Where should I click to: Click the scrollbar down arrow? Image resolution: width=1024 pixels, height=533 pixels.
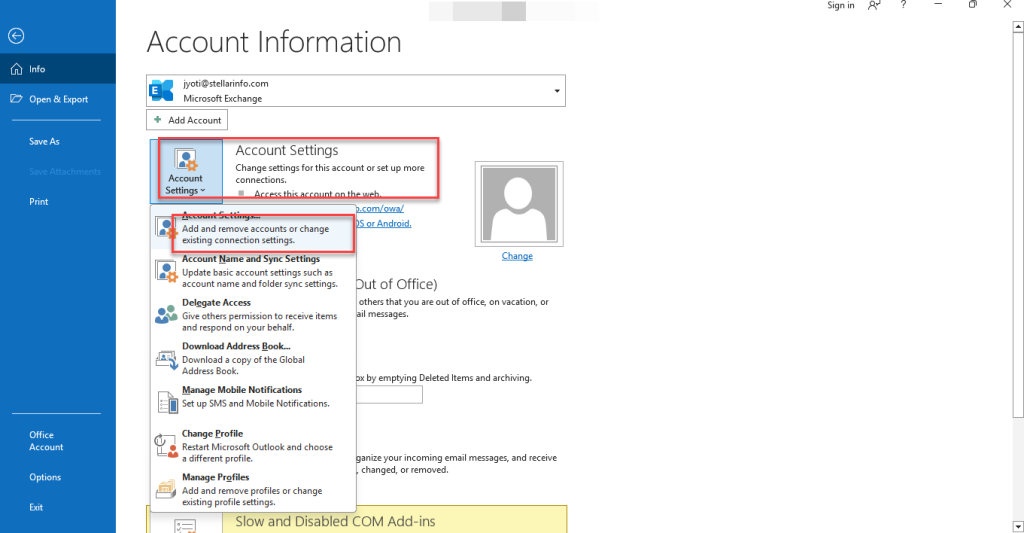tap(1017, 526)
